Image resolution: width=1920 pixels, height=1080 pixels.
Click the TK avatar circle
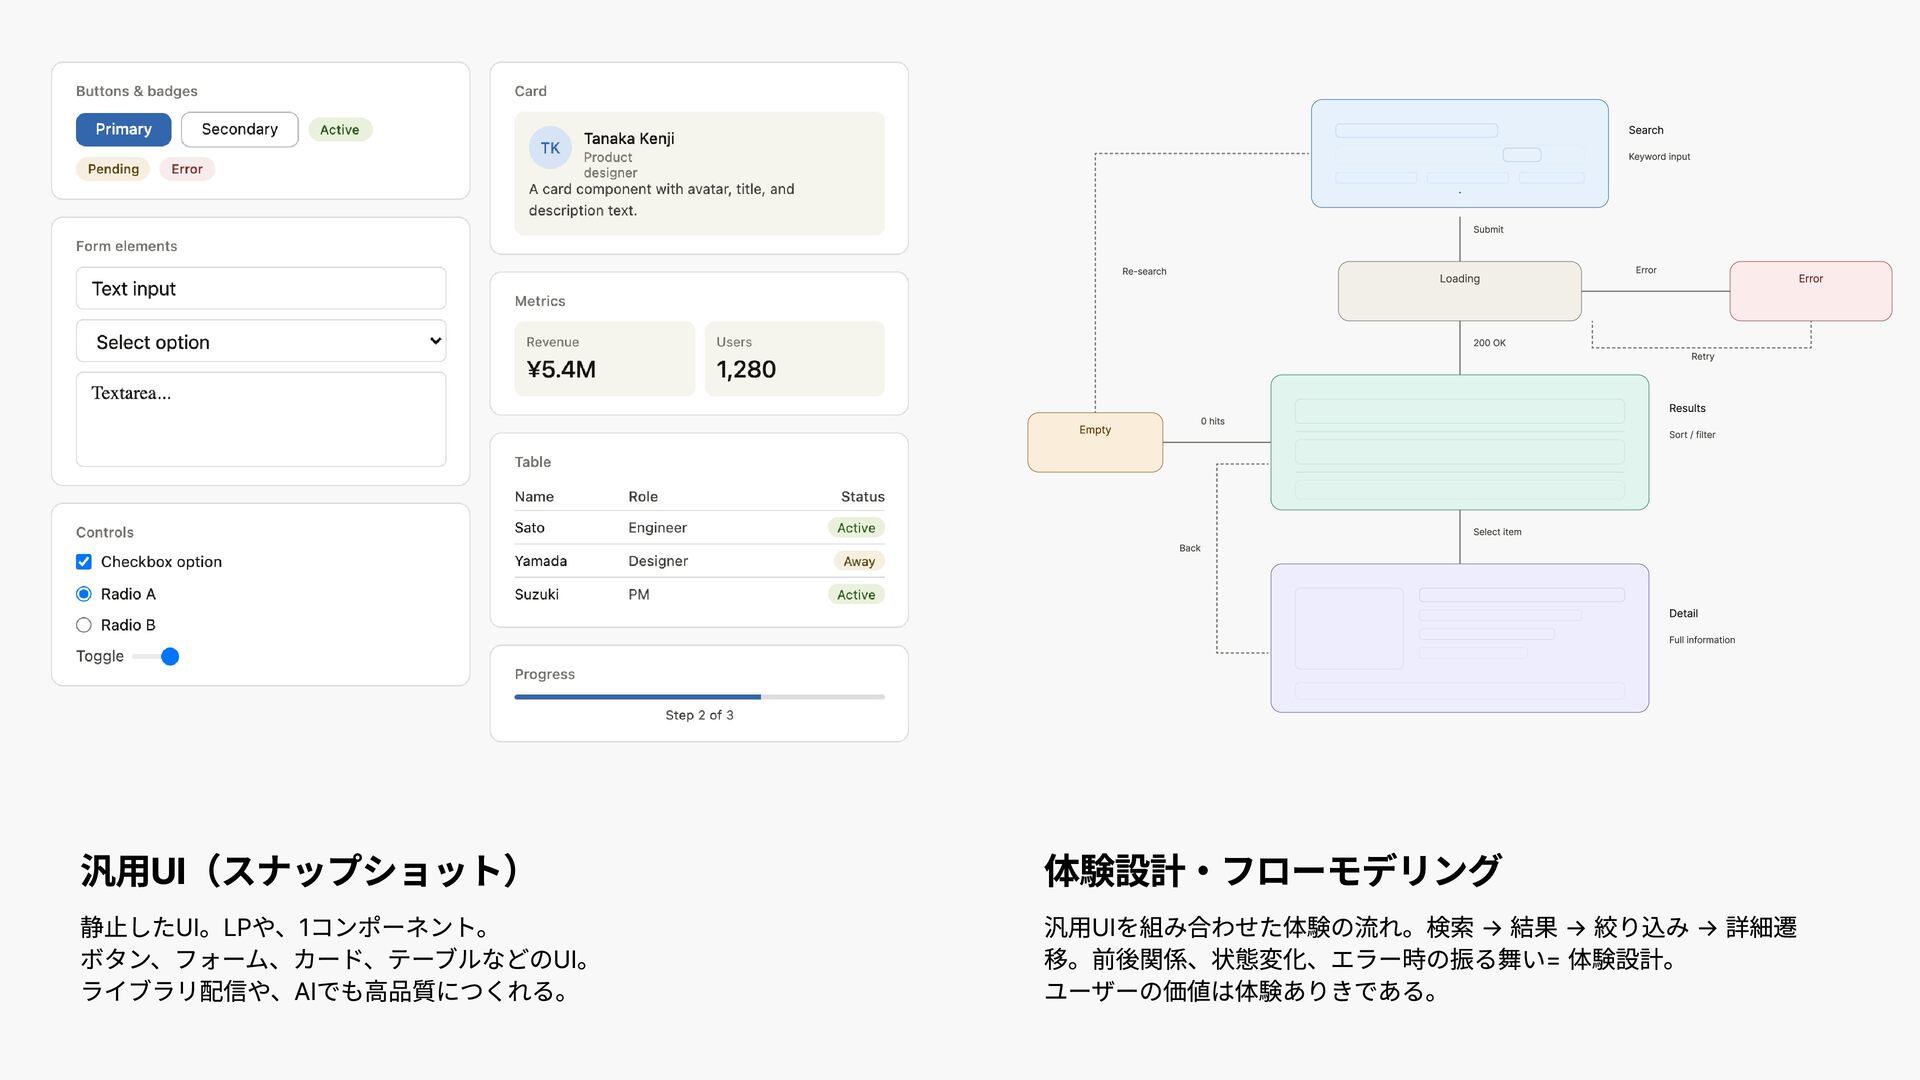click(550, 148)
